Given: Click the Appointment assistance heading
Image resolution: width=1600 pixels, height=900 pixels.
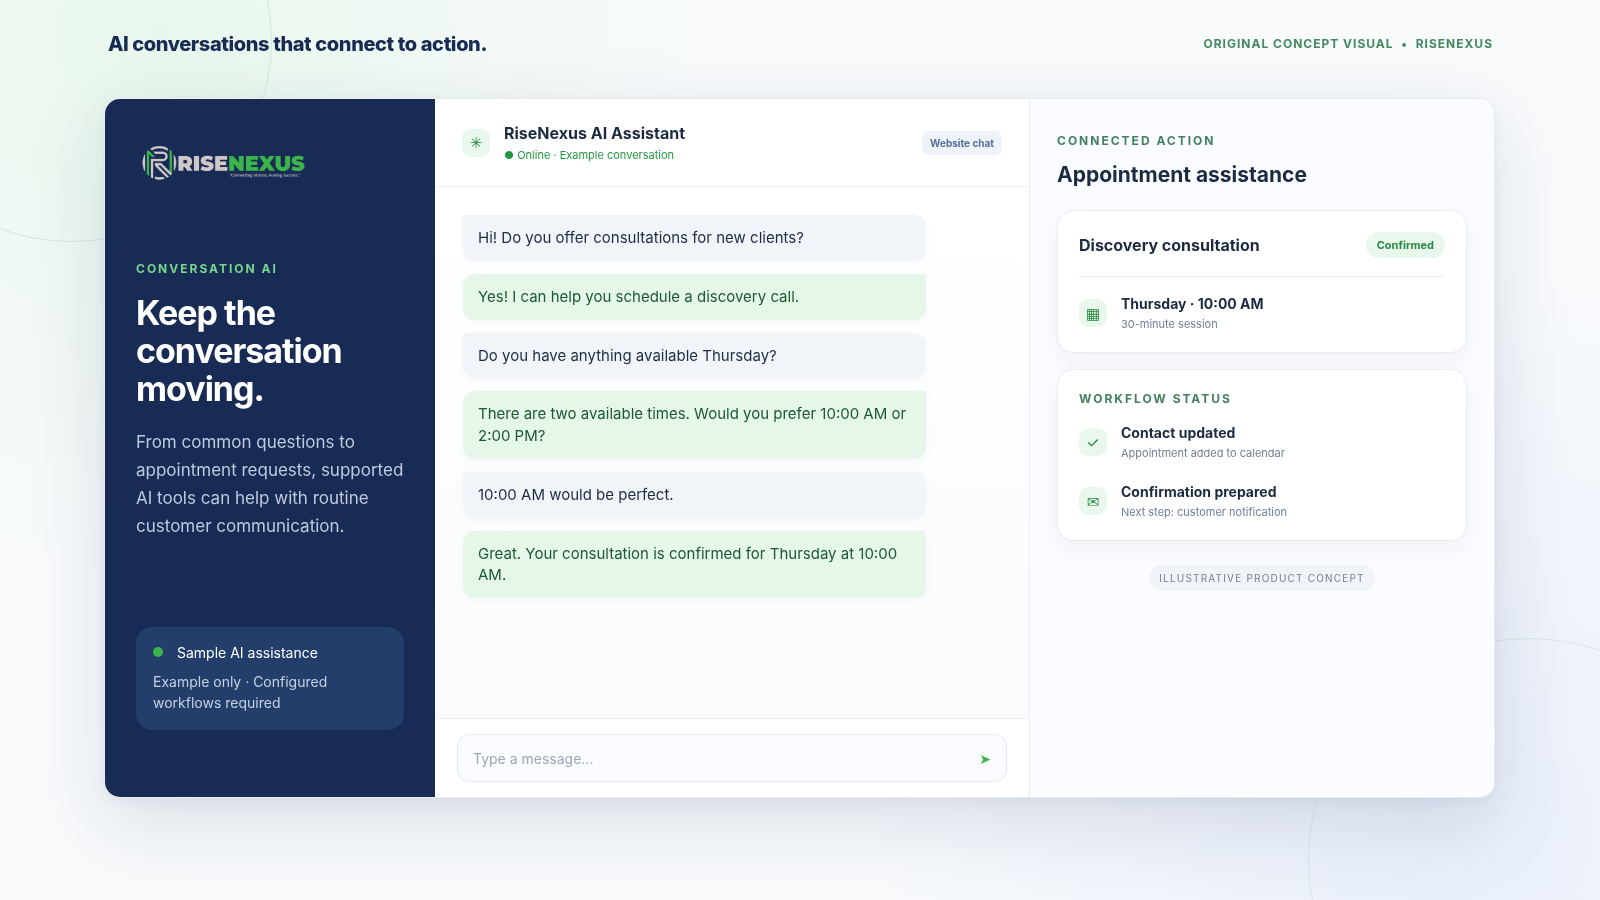Looking at the screenshot, I should click(x=1182, y=175).
